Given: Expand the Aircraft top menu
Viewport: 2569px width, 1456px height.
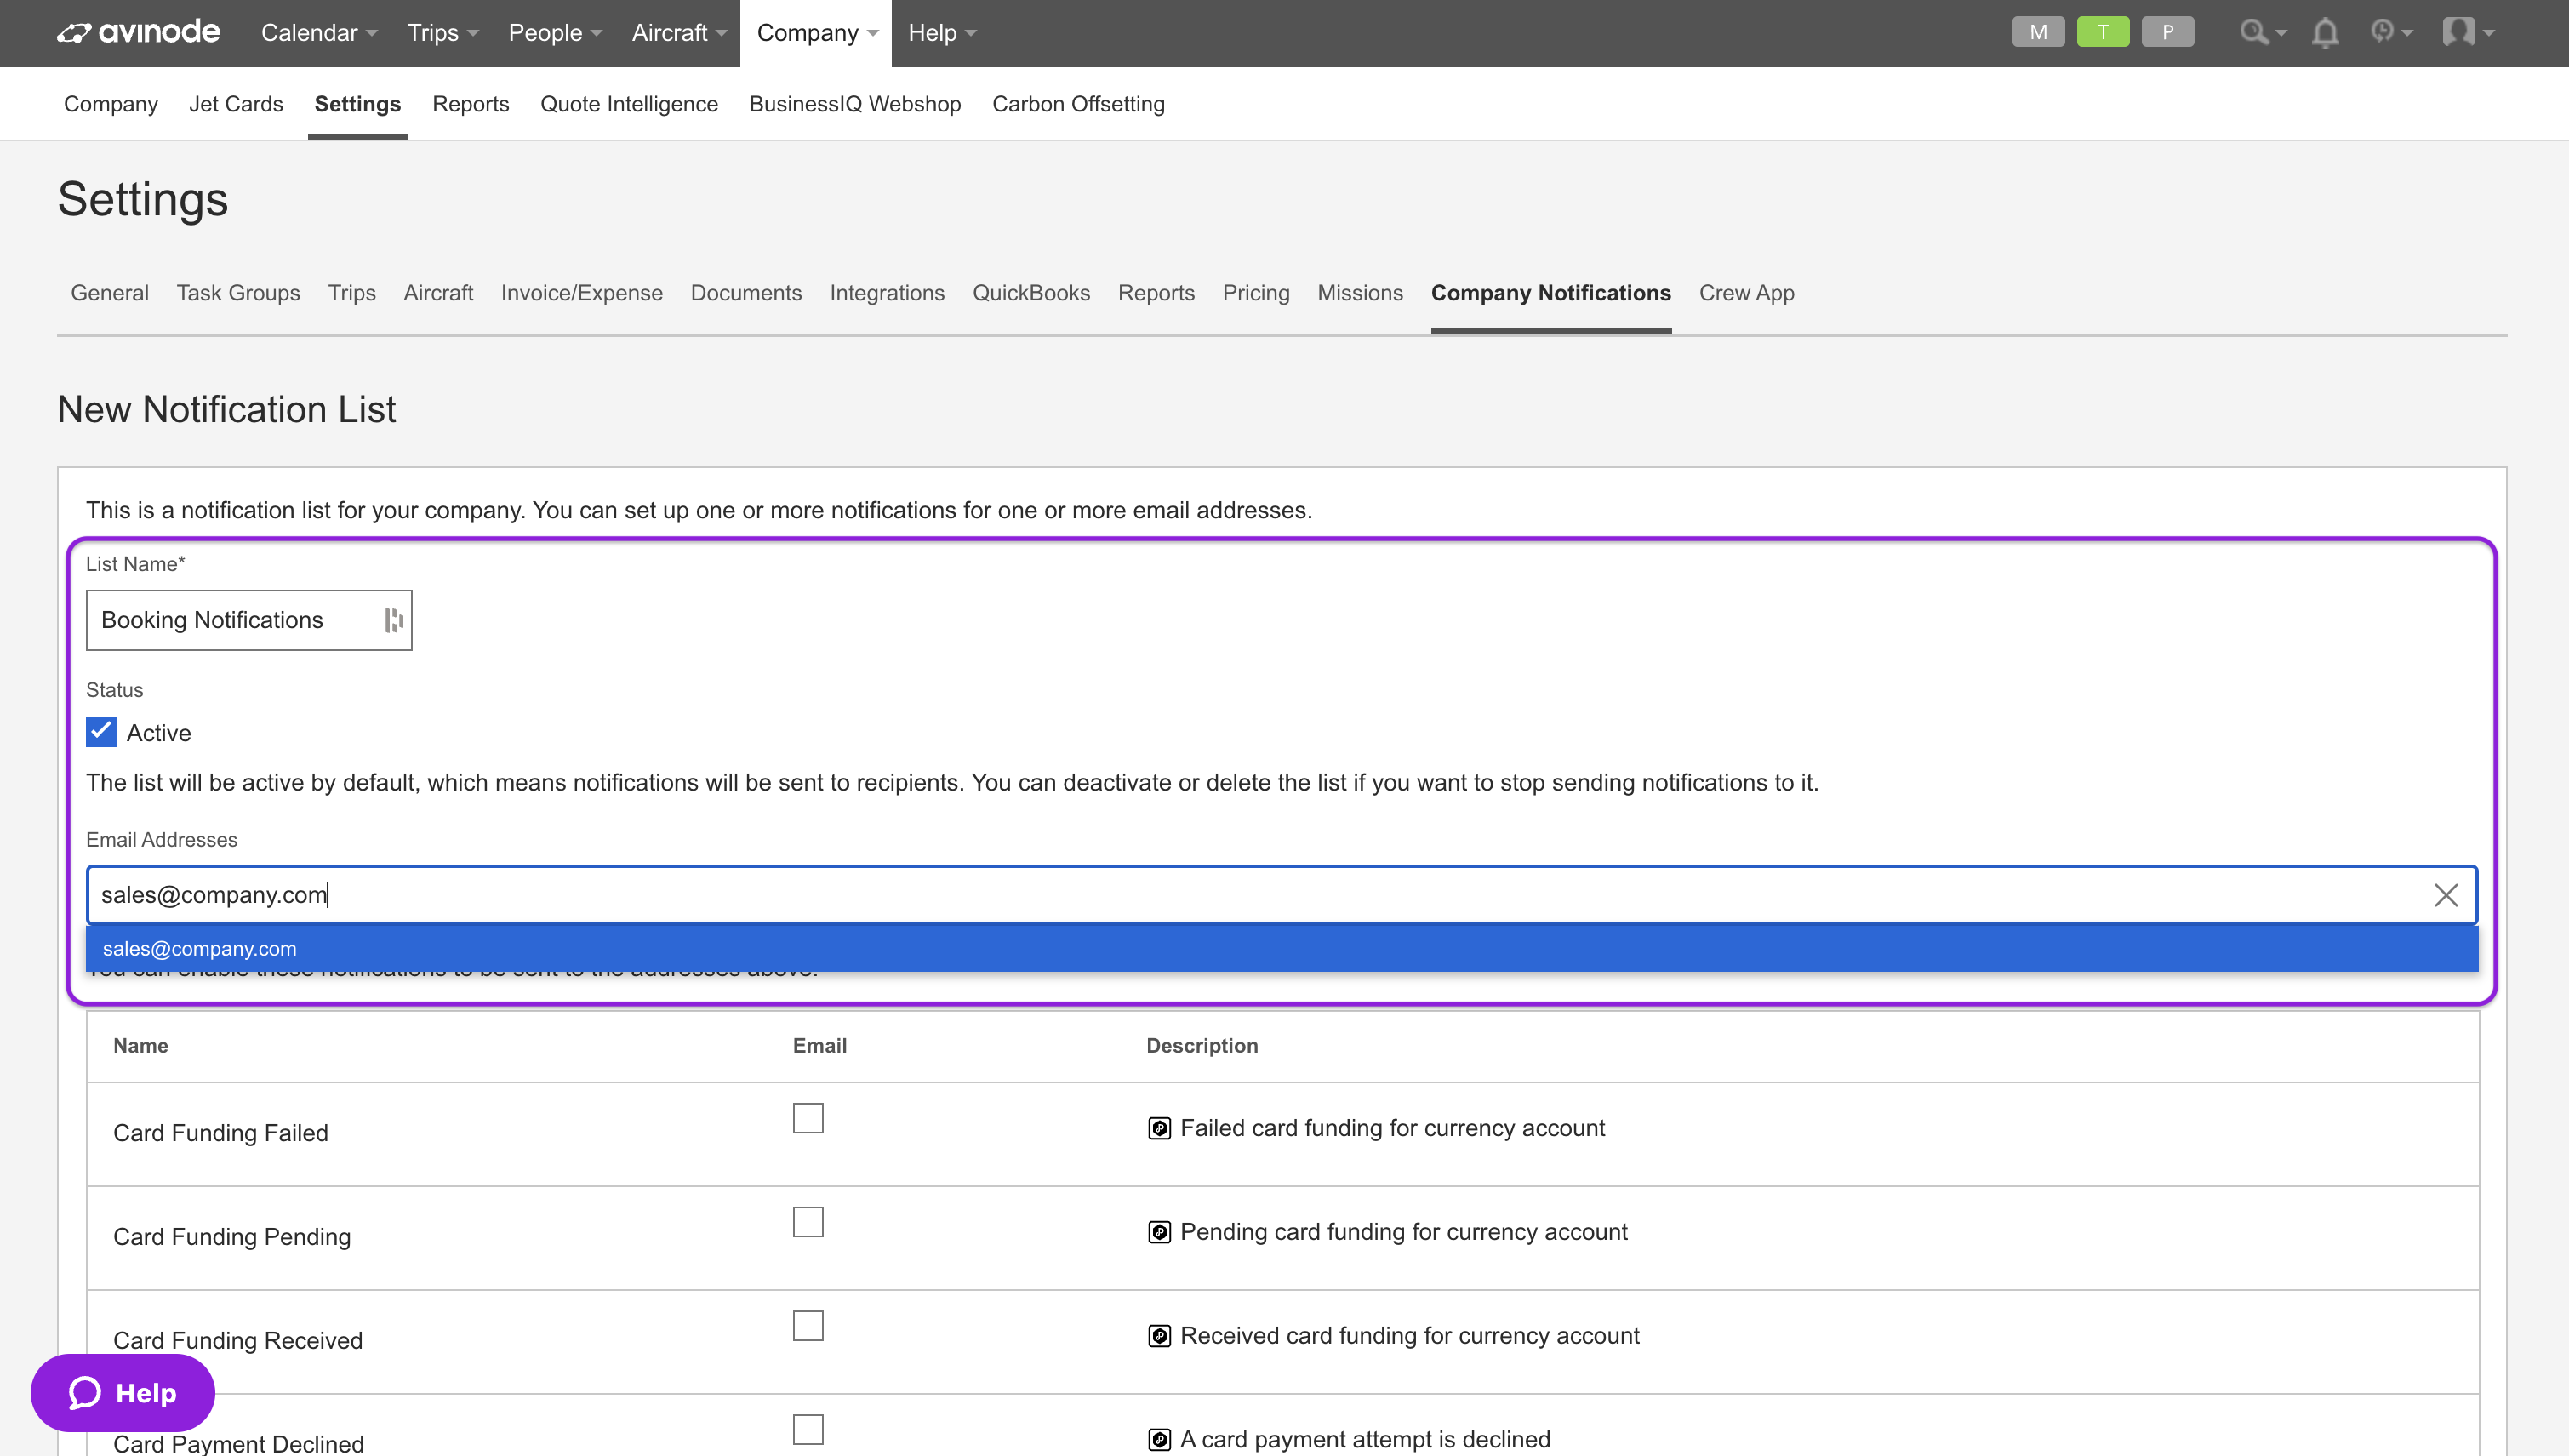Looking at the screenshot, I should click(679, 32).
